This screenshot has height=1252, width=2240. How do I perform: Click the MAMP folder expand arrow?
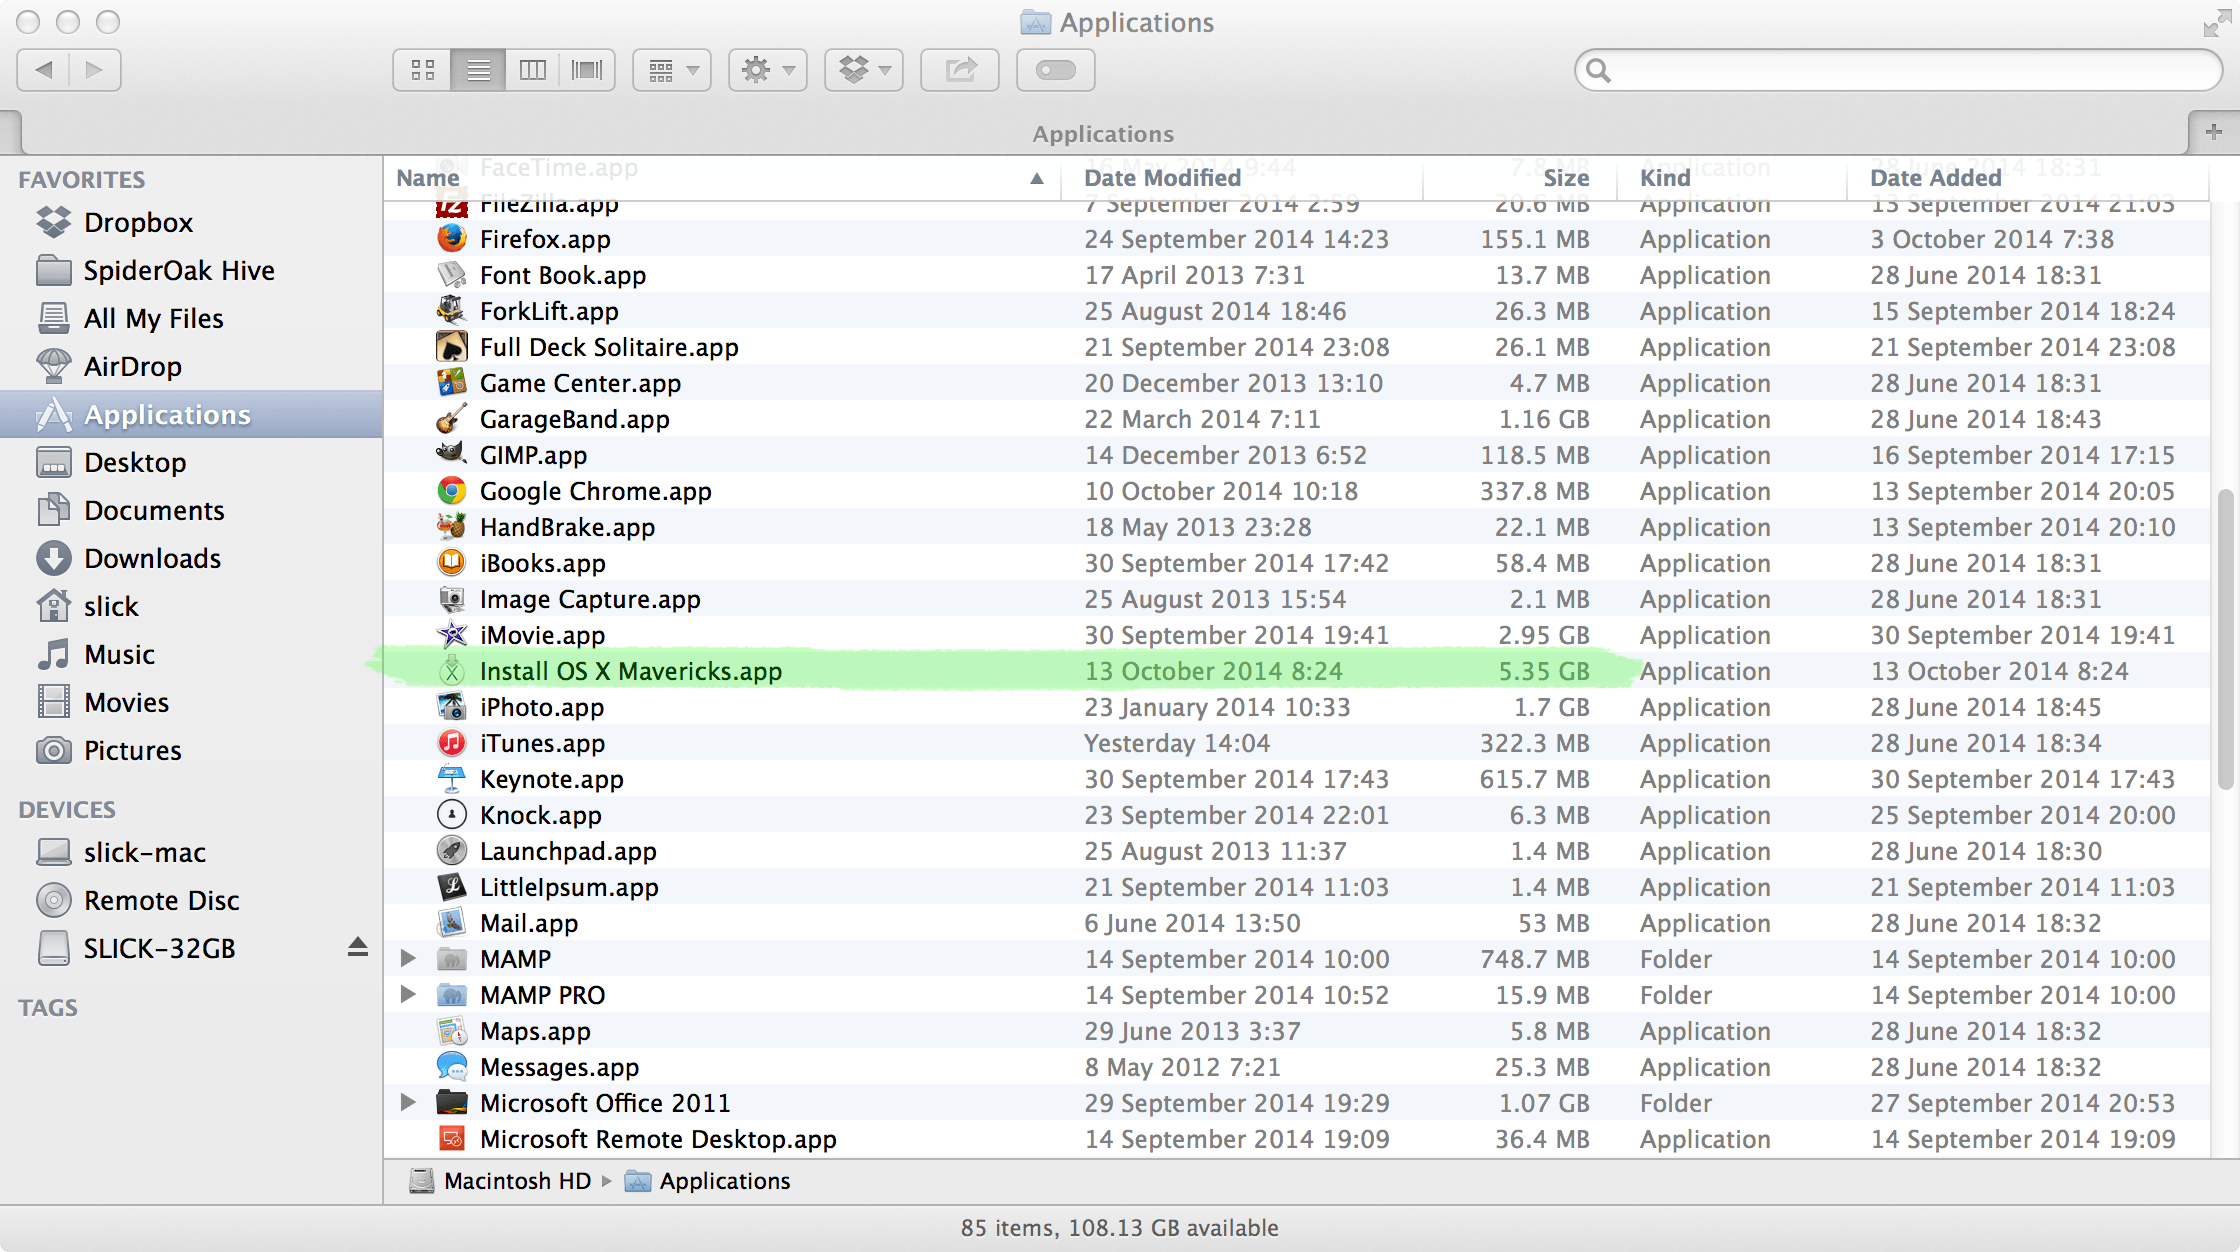point(408,957)
